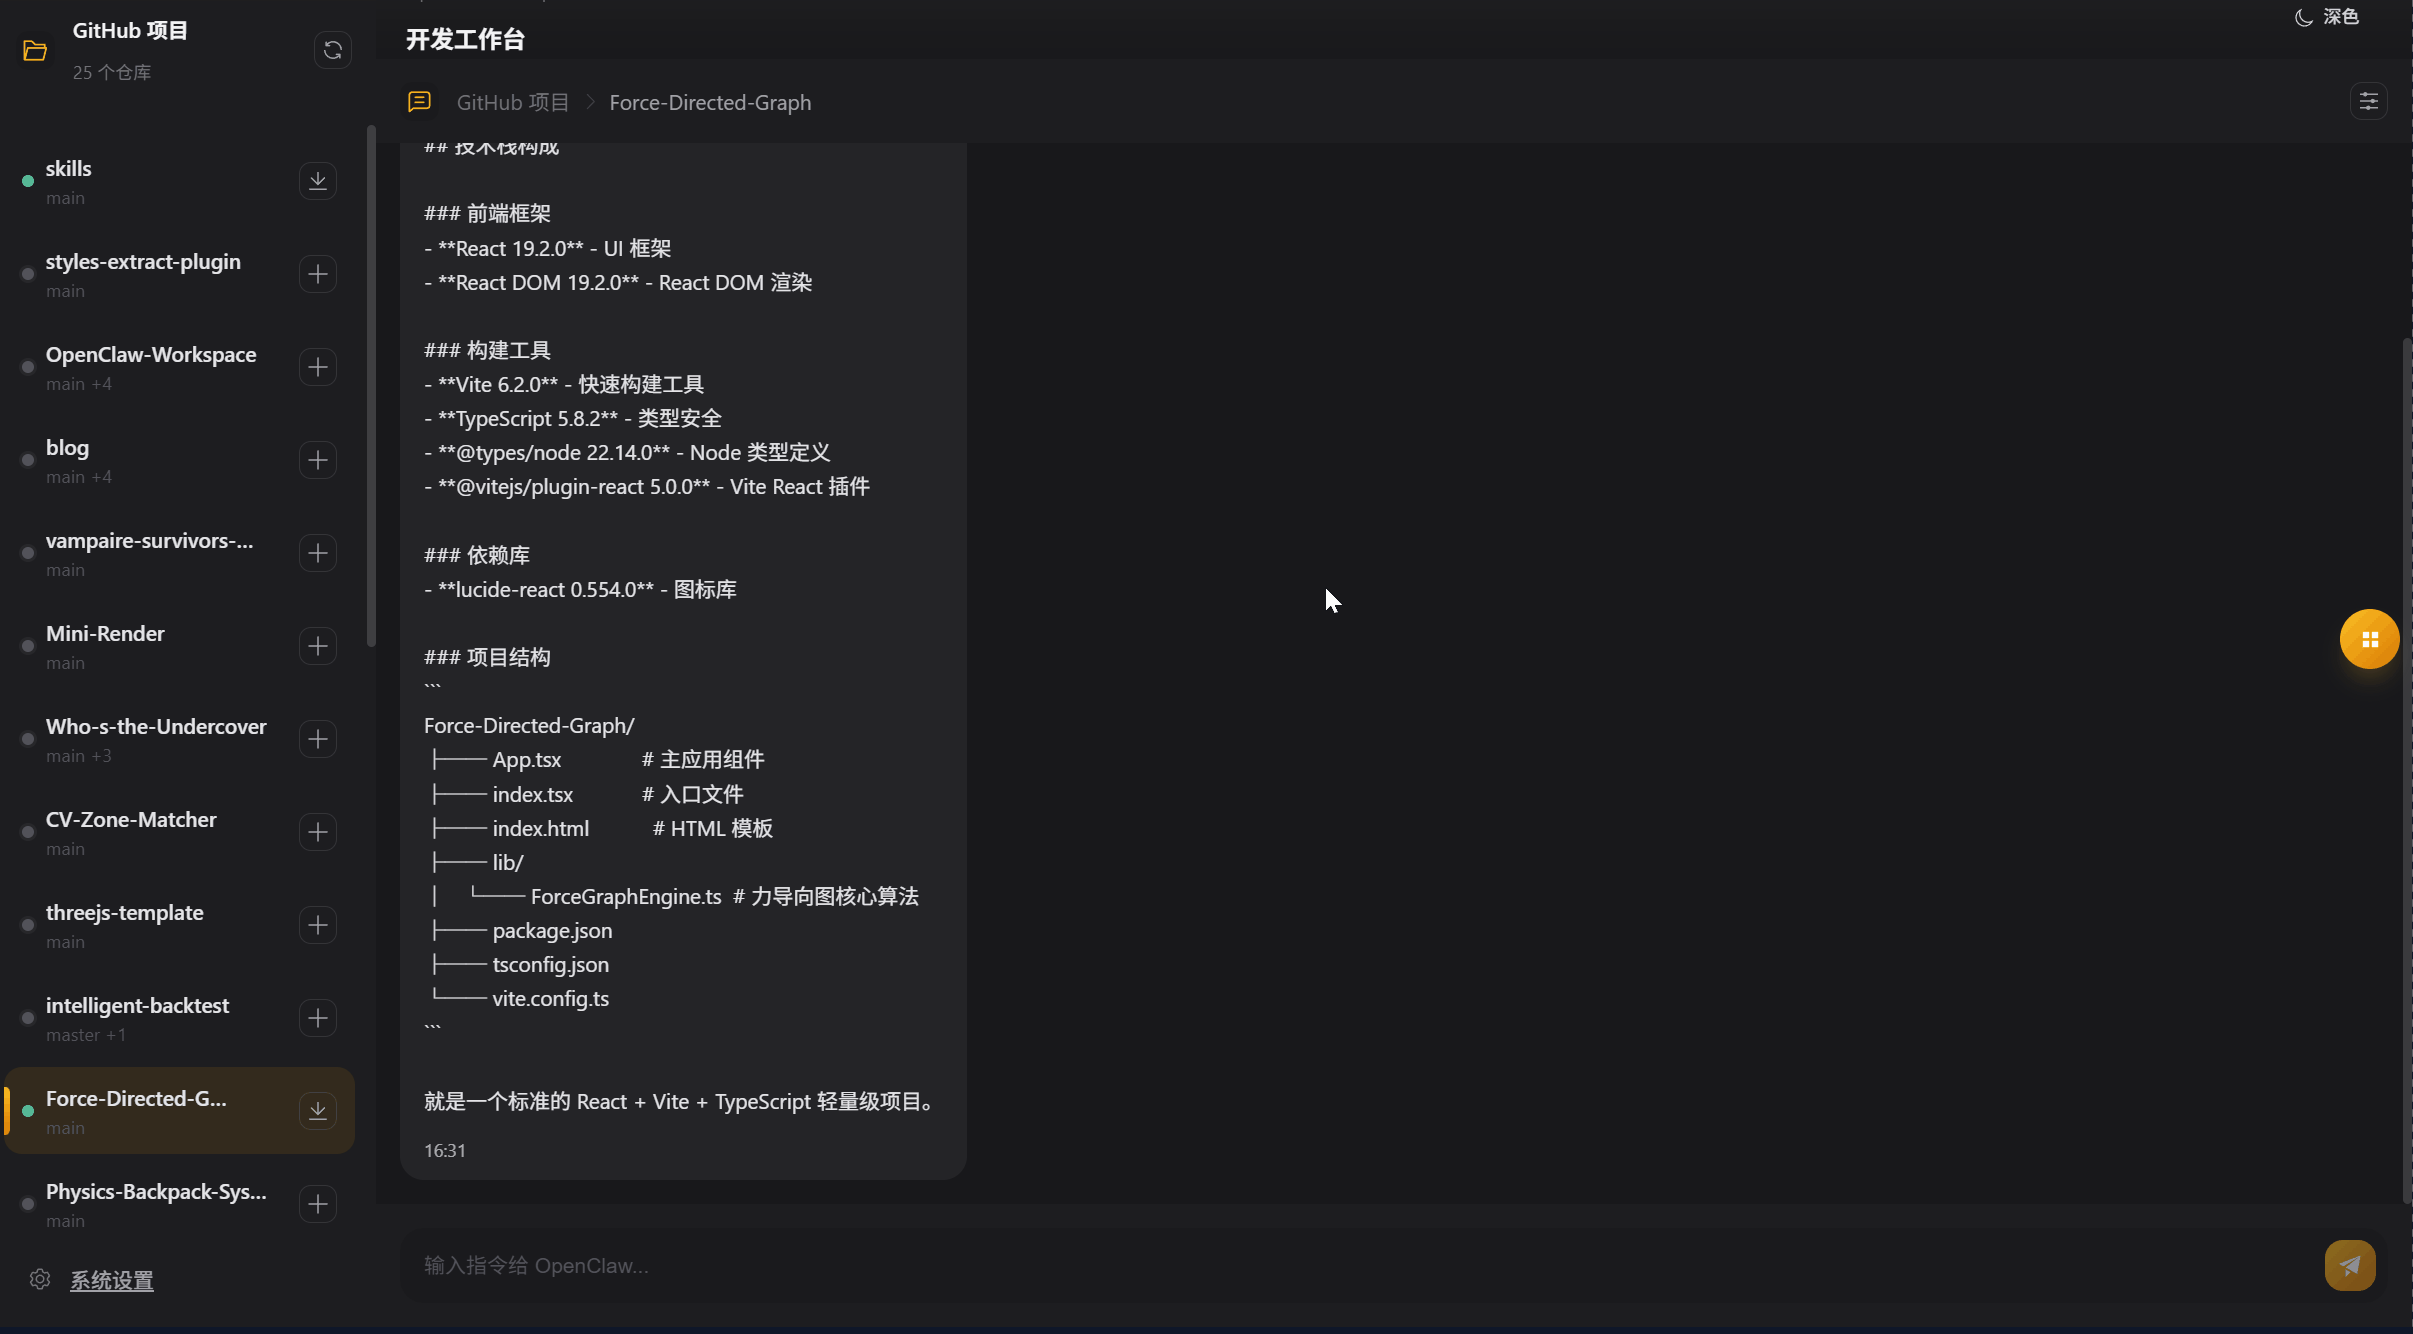Select the CV-Zone-Matcher repository
The height and width of the screenshot is (1334, 2413).
(x=180, y=832)
